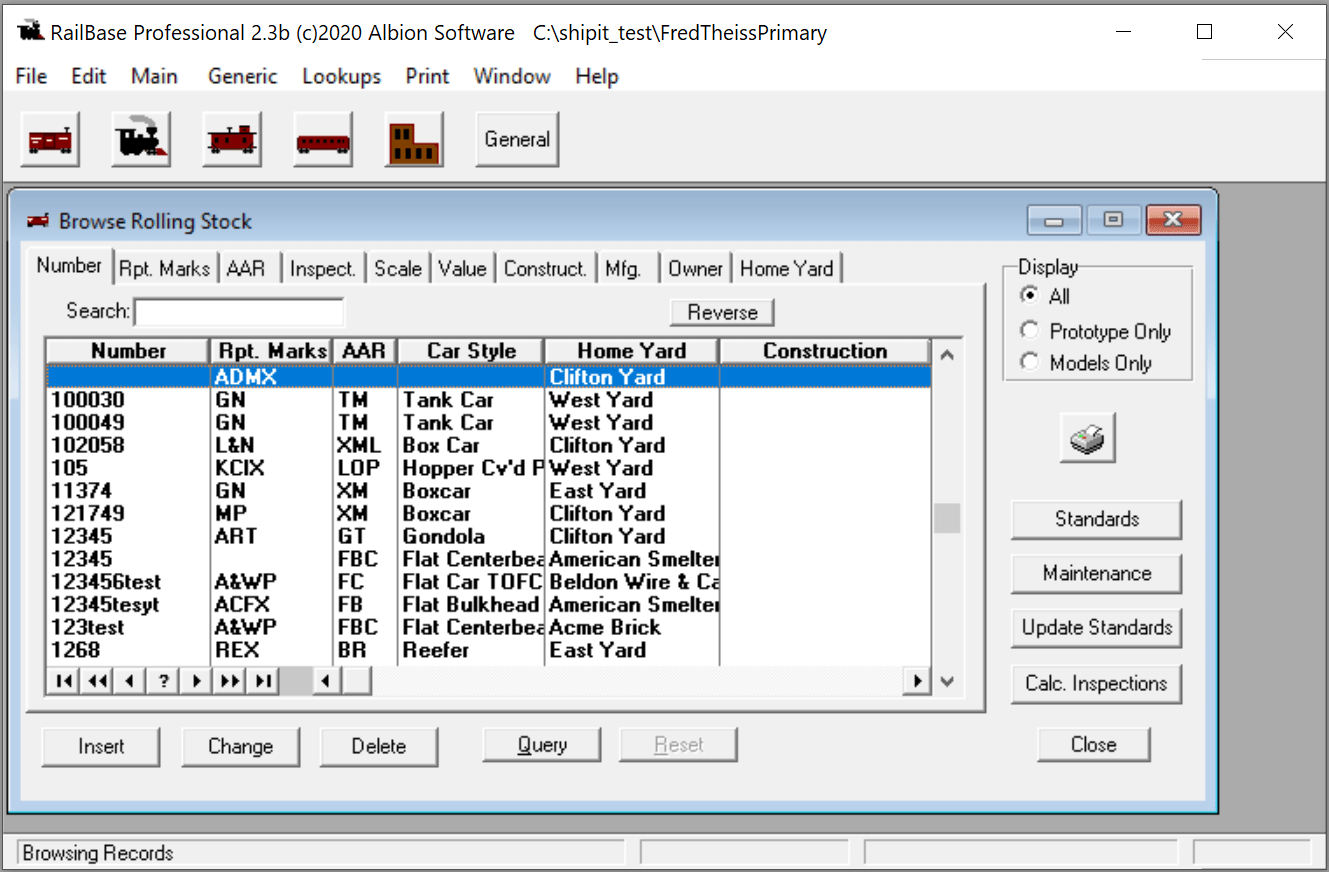Image resolution: width=1329 pixels, height=872 pixels.
Task: Click the Reverse button
Action: tap(722, 312)
